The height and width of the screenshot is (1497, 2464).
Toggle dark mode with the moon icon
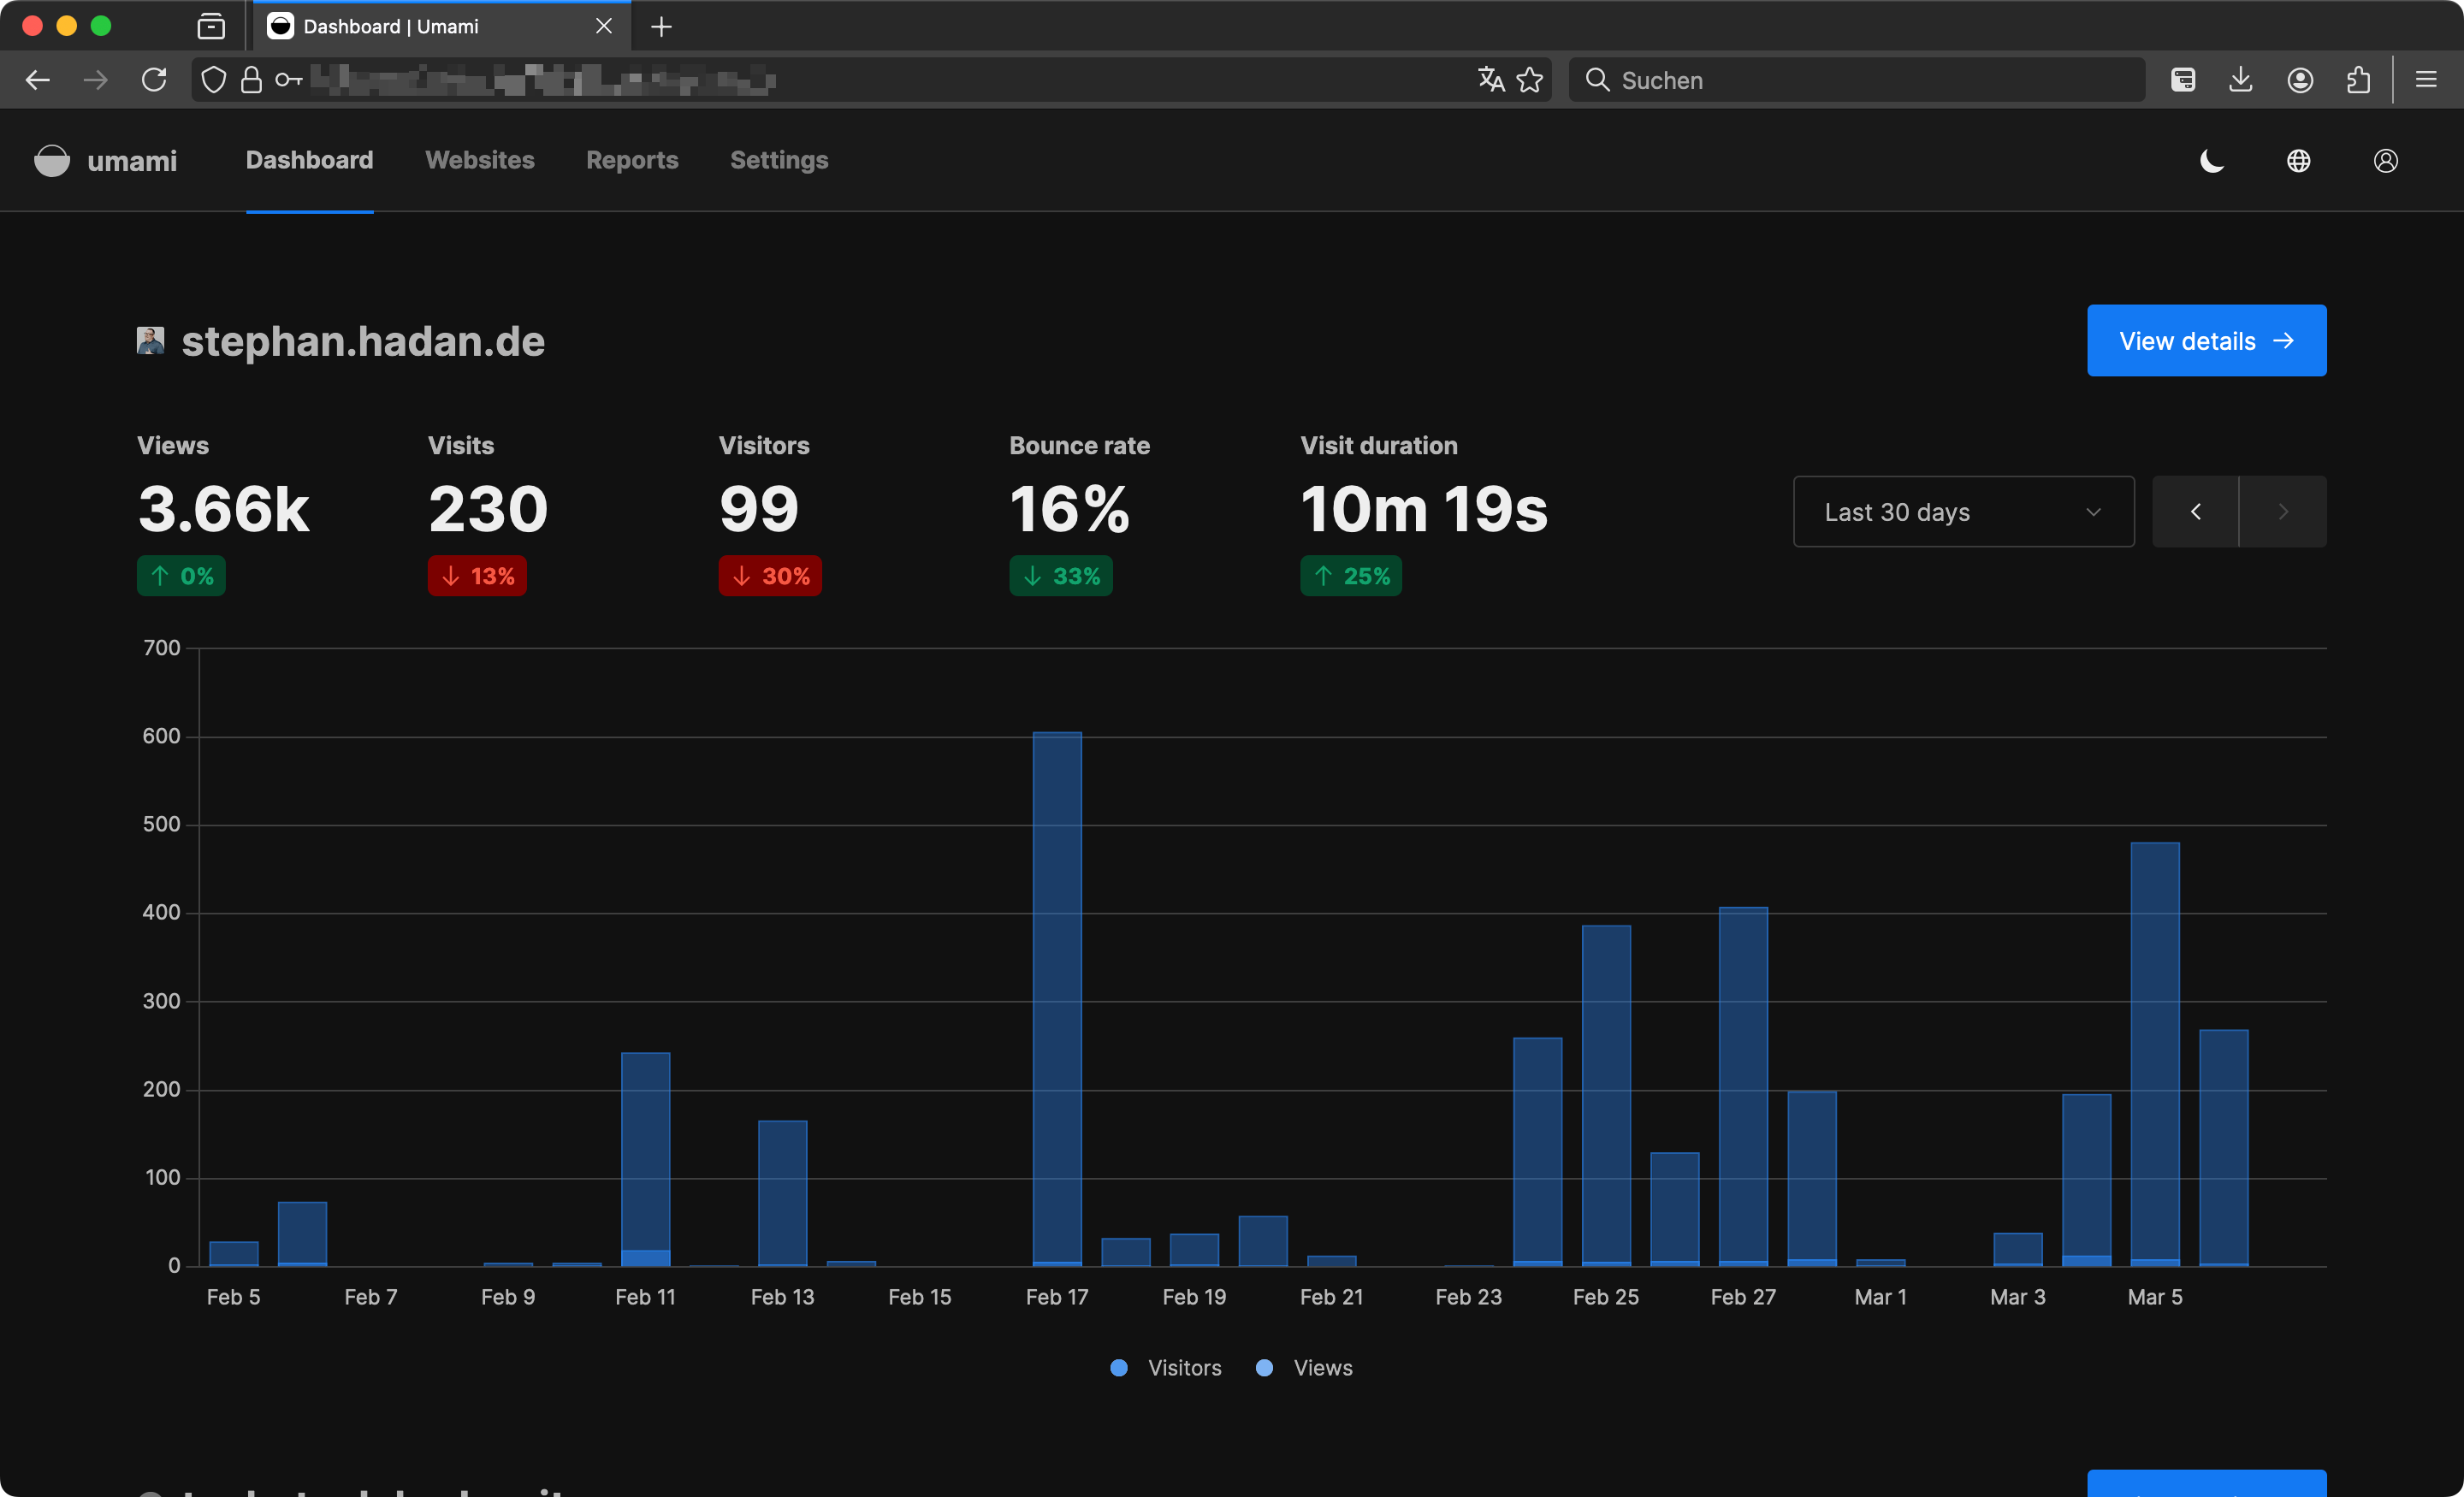(x=2211, y=161)
